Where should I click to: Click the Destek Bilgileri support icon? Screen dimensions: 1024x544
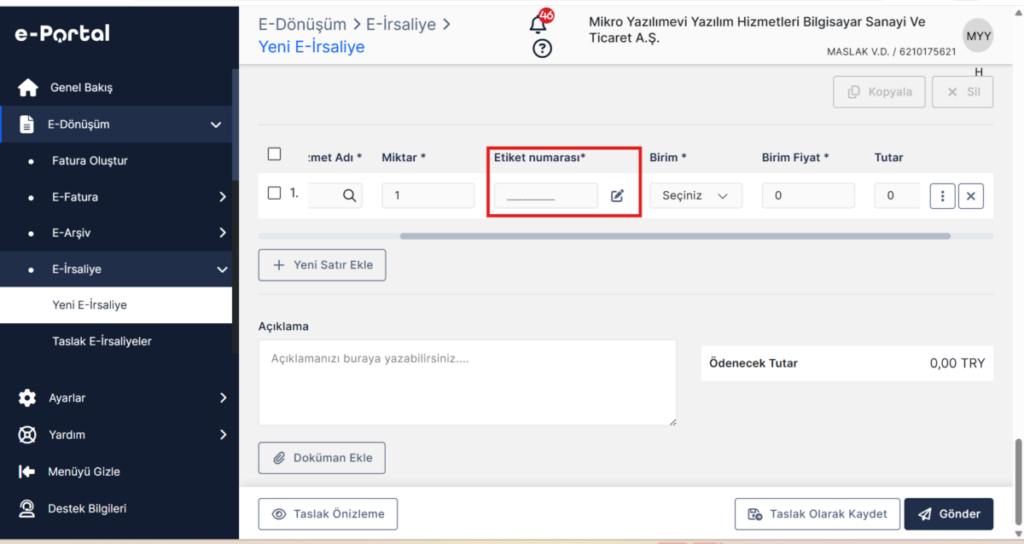[x=27, y=508]
